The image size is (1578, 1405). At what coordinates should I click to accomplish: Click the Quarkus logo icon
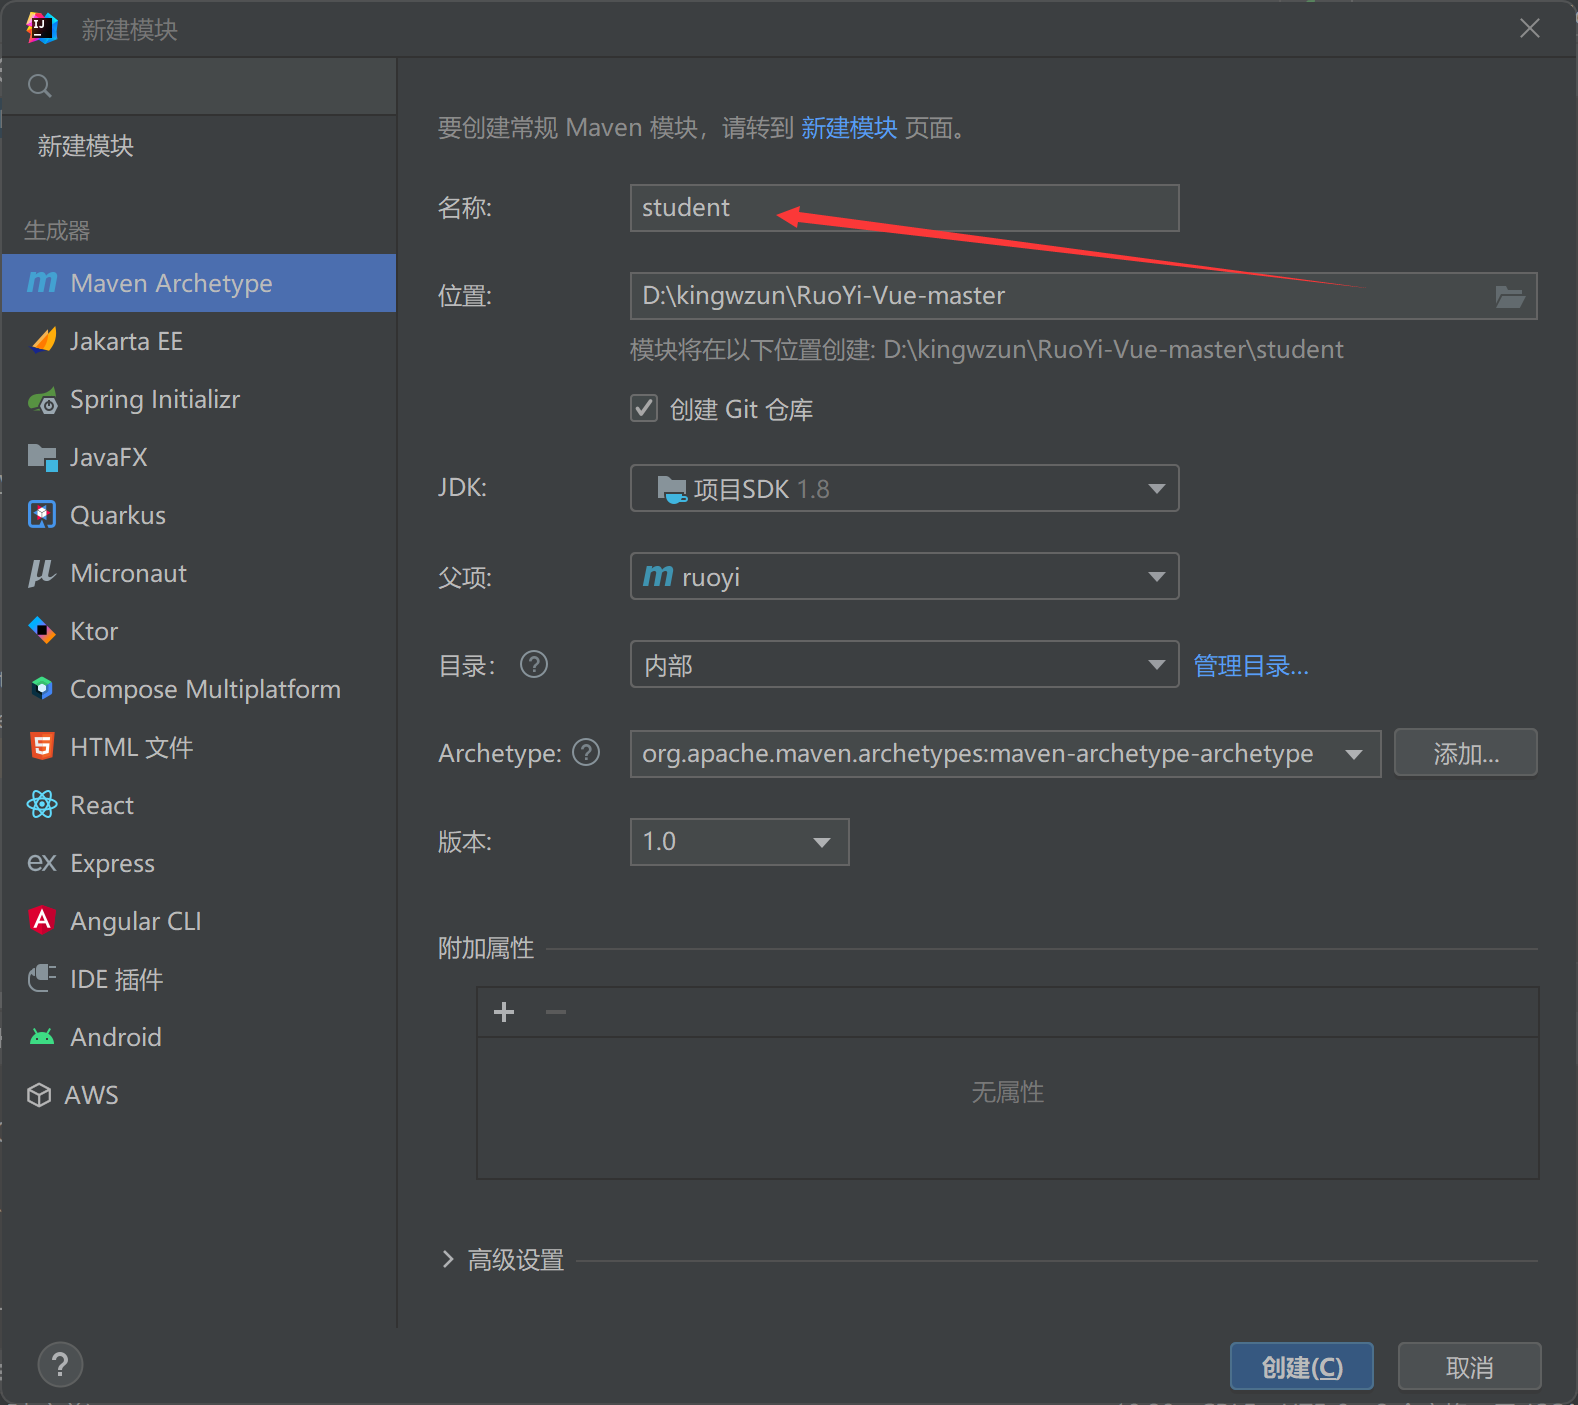[42, 515]
